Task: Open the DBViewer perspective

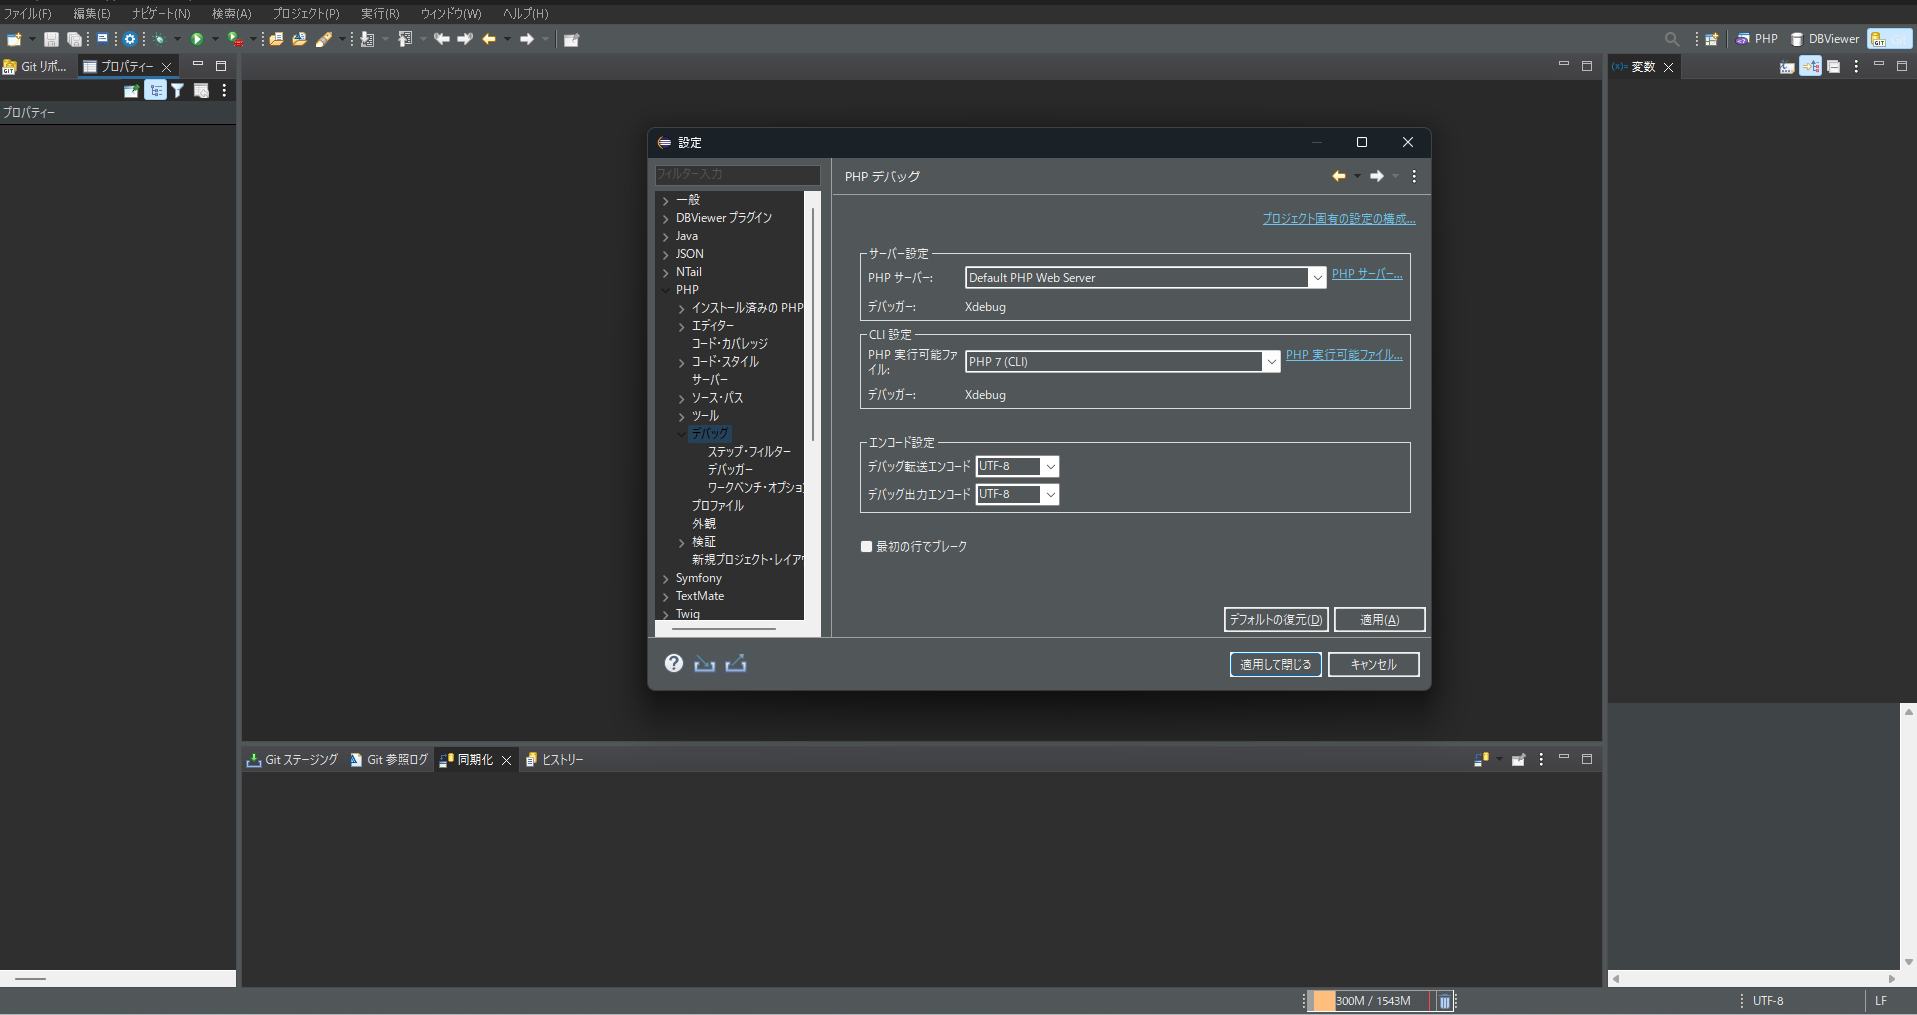Action: 1824,38
